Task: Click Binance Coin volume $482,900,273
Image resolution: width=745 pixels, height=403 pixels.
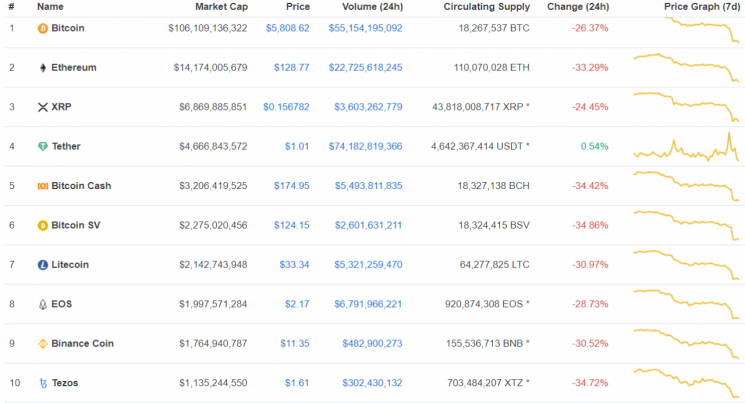Action: click(372, 344)
